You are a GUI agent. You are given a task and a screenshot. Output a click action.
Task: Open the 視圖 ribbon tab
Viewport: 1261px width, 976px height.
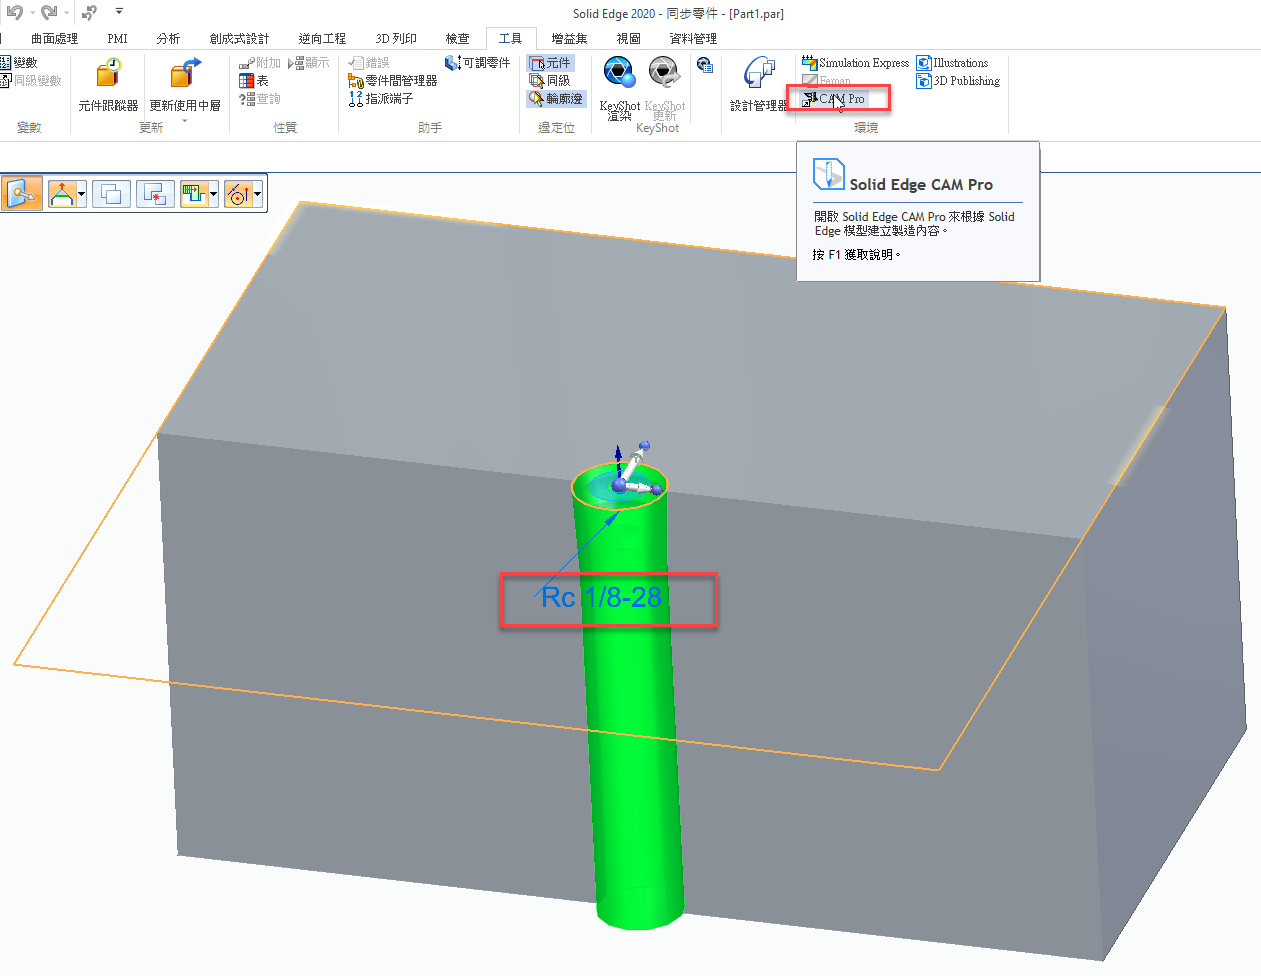(x=628, y=39)
